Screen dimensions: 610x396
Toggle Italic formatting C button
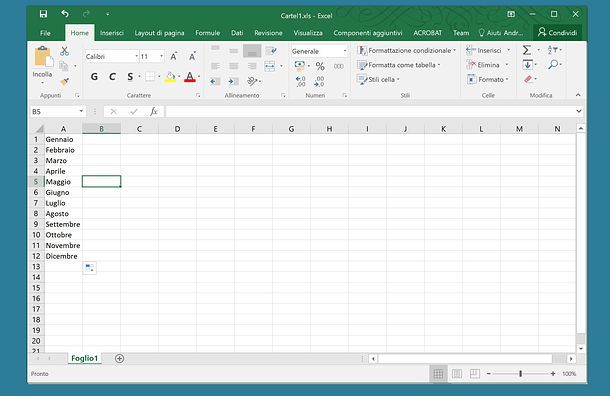(112, 77)
